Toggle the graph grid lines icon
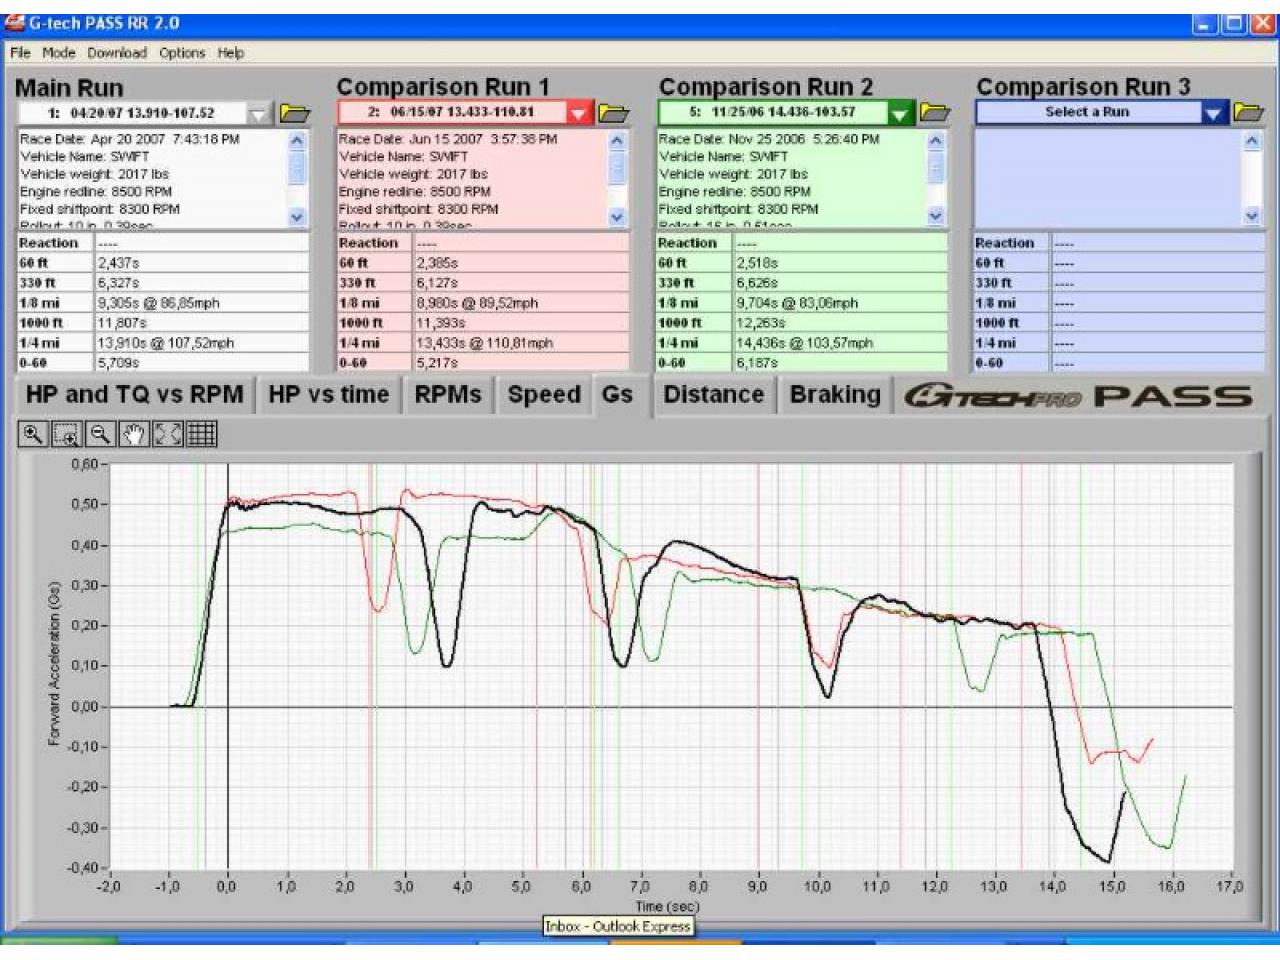The width and height of the screenshot is (1280, 960). click(201, 434)
